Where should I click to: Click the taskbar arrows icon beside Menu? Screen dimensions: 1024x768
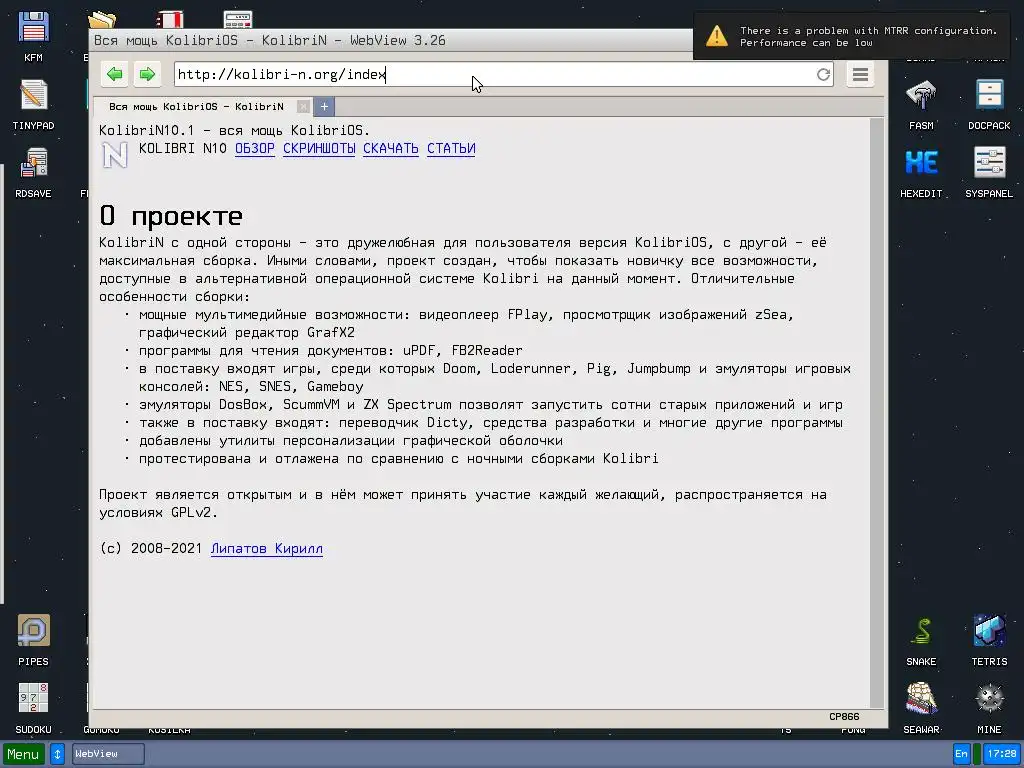tap(57, 754)
